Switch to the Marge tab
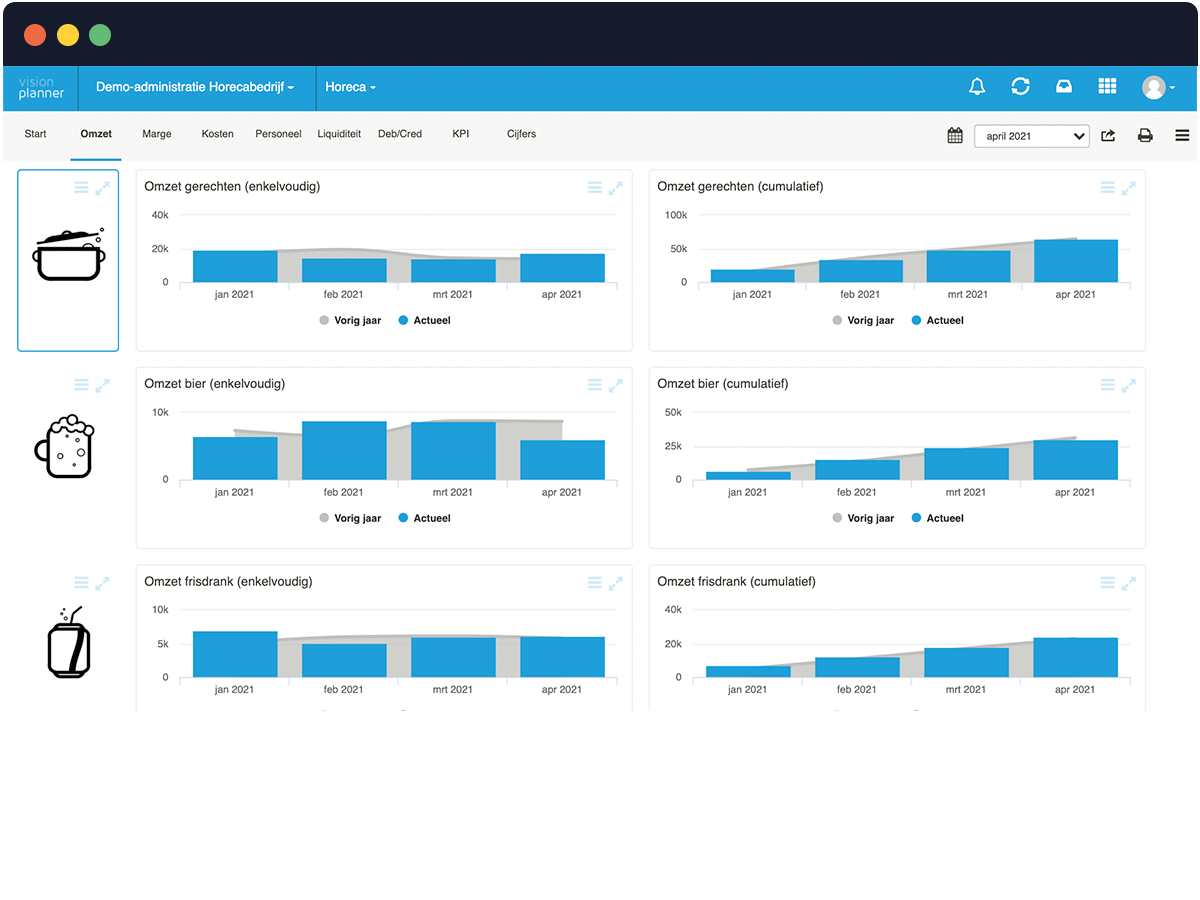 coord(156,134)
